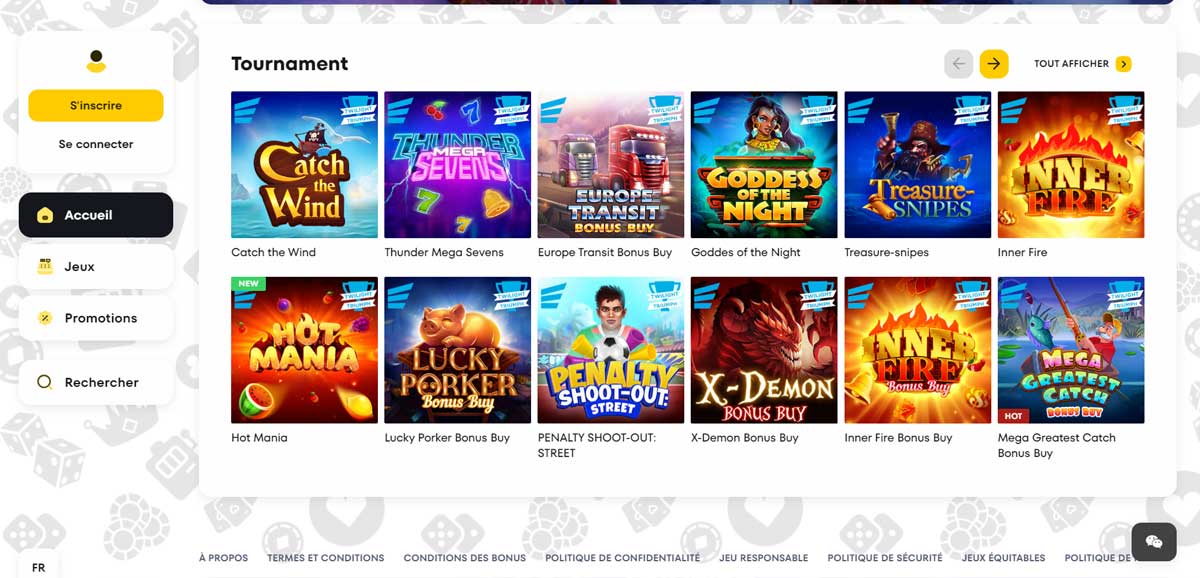The image size is (1200, 578).
Task: Select the X-Demon Bonus Buy thumbnail
Action: (x=764, y=350)
